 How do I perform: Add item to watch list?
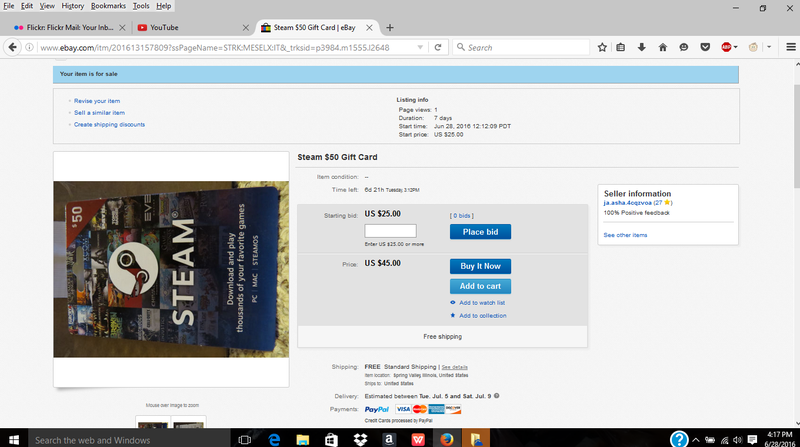[482, 303]
